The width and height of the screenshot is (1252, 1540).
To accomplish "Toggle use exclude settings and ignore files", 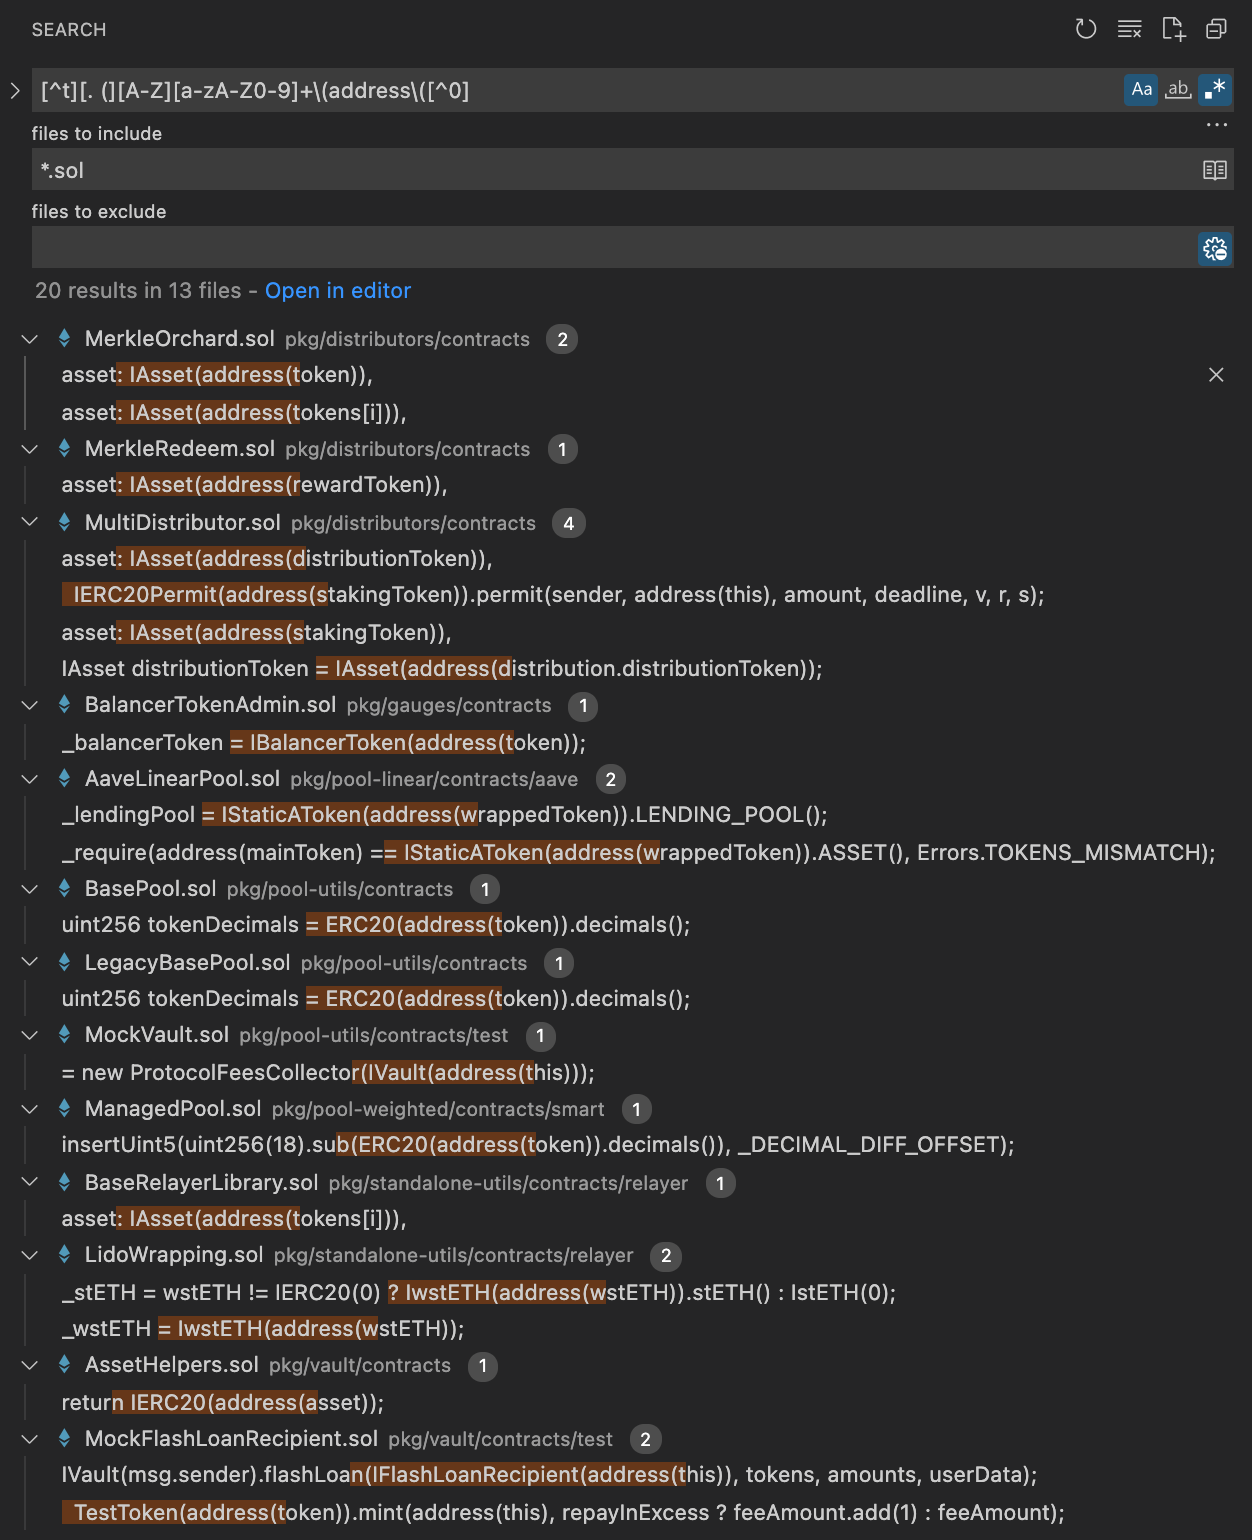I will [1215, 248].
